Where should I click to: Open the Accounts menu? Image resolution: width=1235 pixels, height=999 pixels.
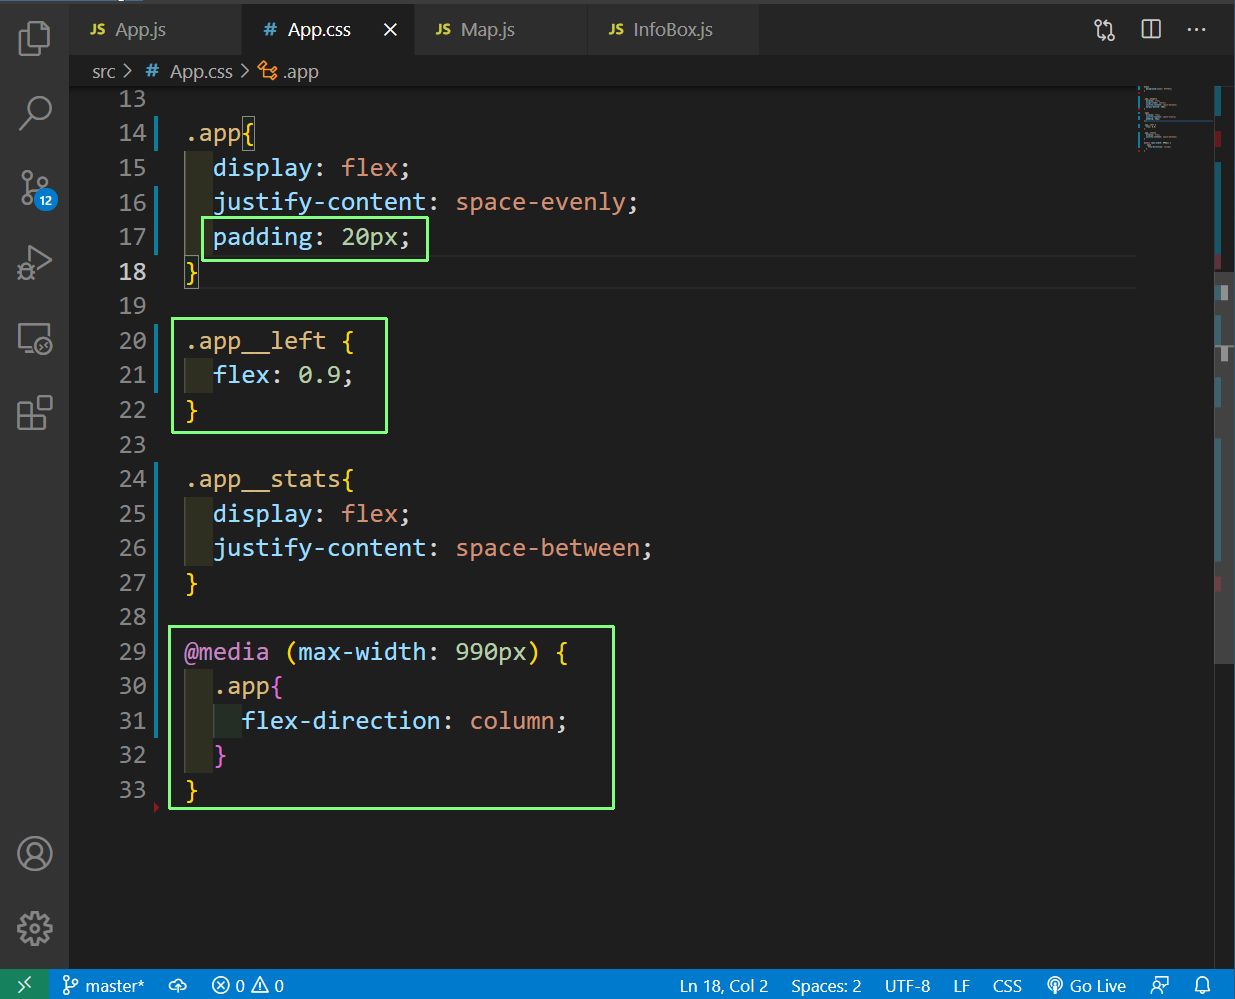coord(34,854)
